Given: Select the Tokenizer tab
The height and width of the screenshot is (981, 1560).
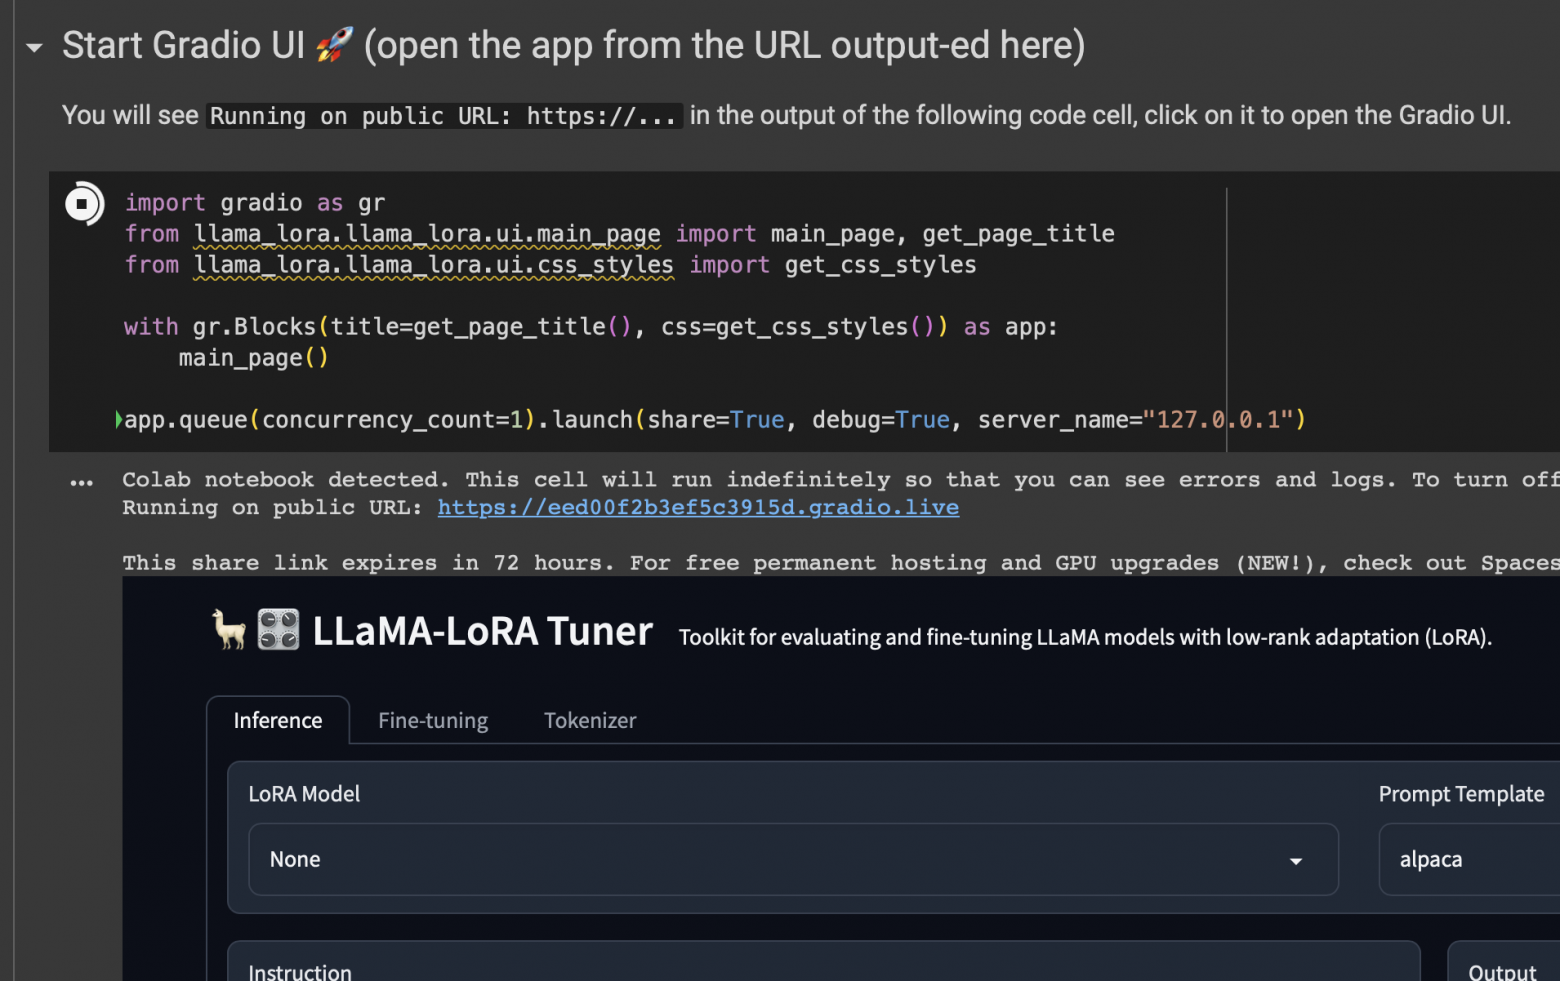Looking at the screenshot, I should point(589,721).
